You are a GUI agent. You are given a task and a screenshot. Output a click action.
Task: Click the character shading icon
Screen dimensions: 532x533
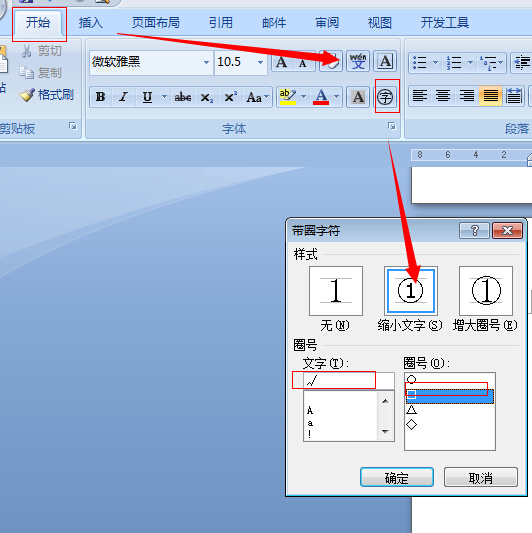(x=358, y=97)
